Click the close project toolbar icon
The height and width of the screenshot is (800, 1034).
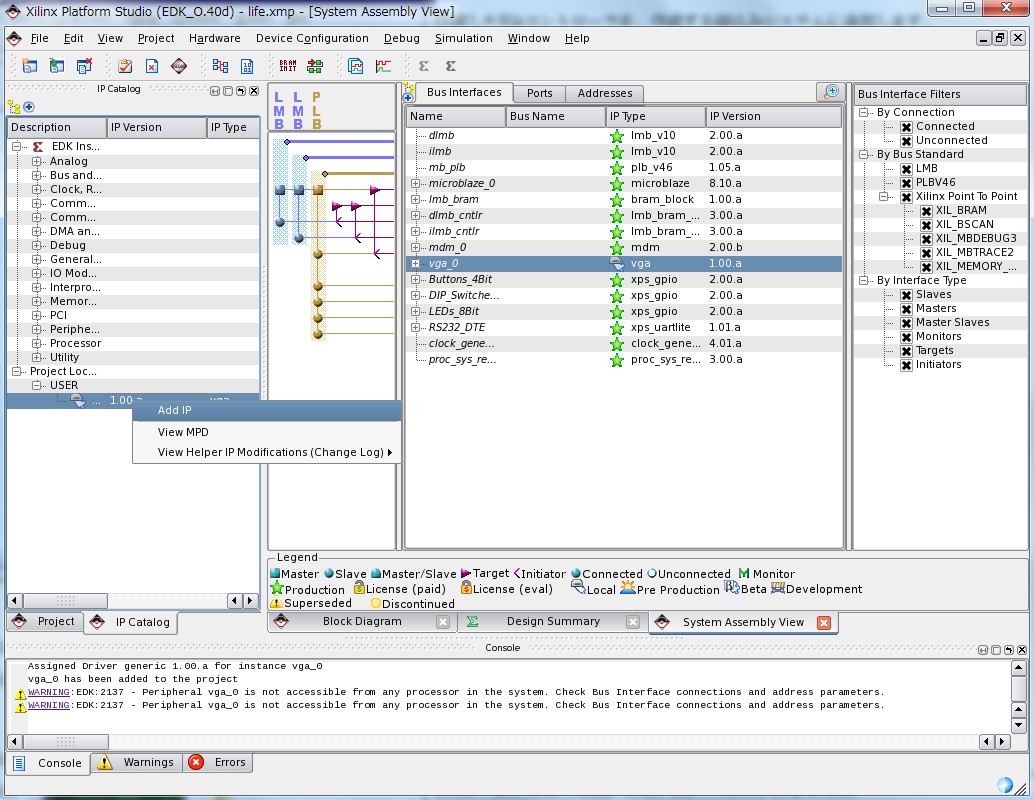pyautogui.click(x=84, y=66)
